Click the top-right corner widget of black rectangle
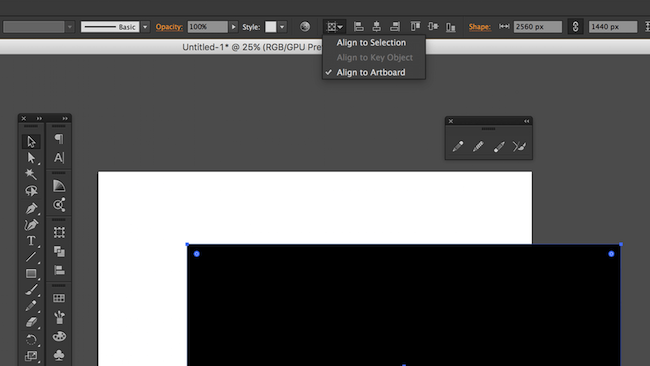 [611, 254]
